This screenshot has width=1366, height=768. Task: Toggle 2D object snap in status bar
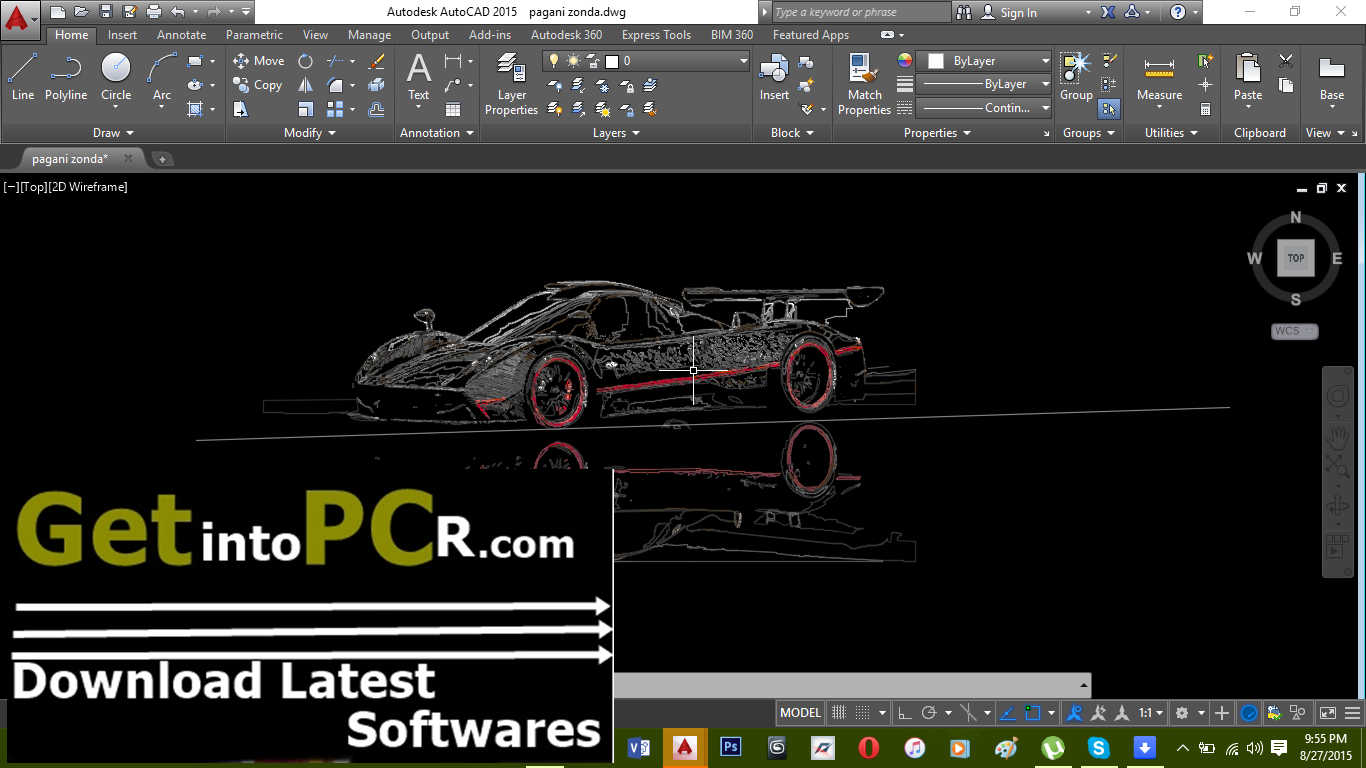[1033, 713]
